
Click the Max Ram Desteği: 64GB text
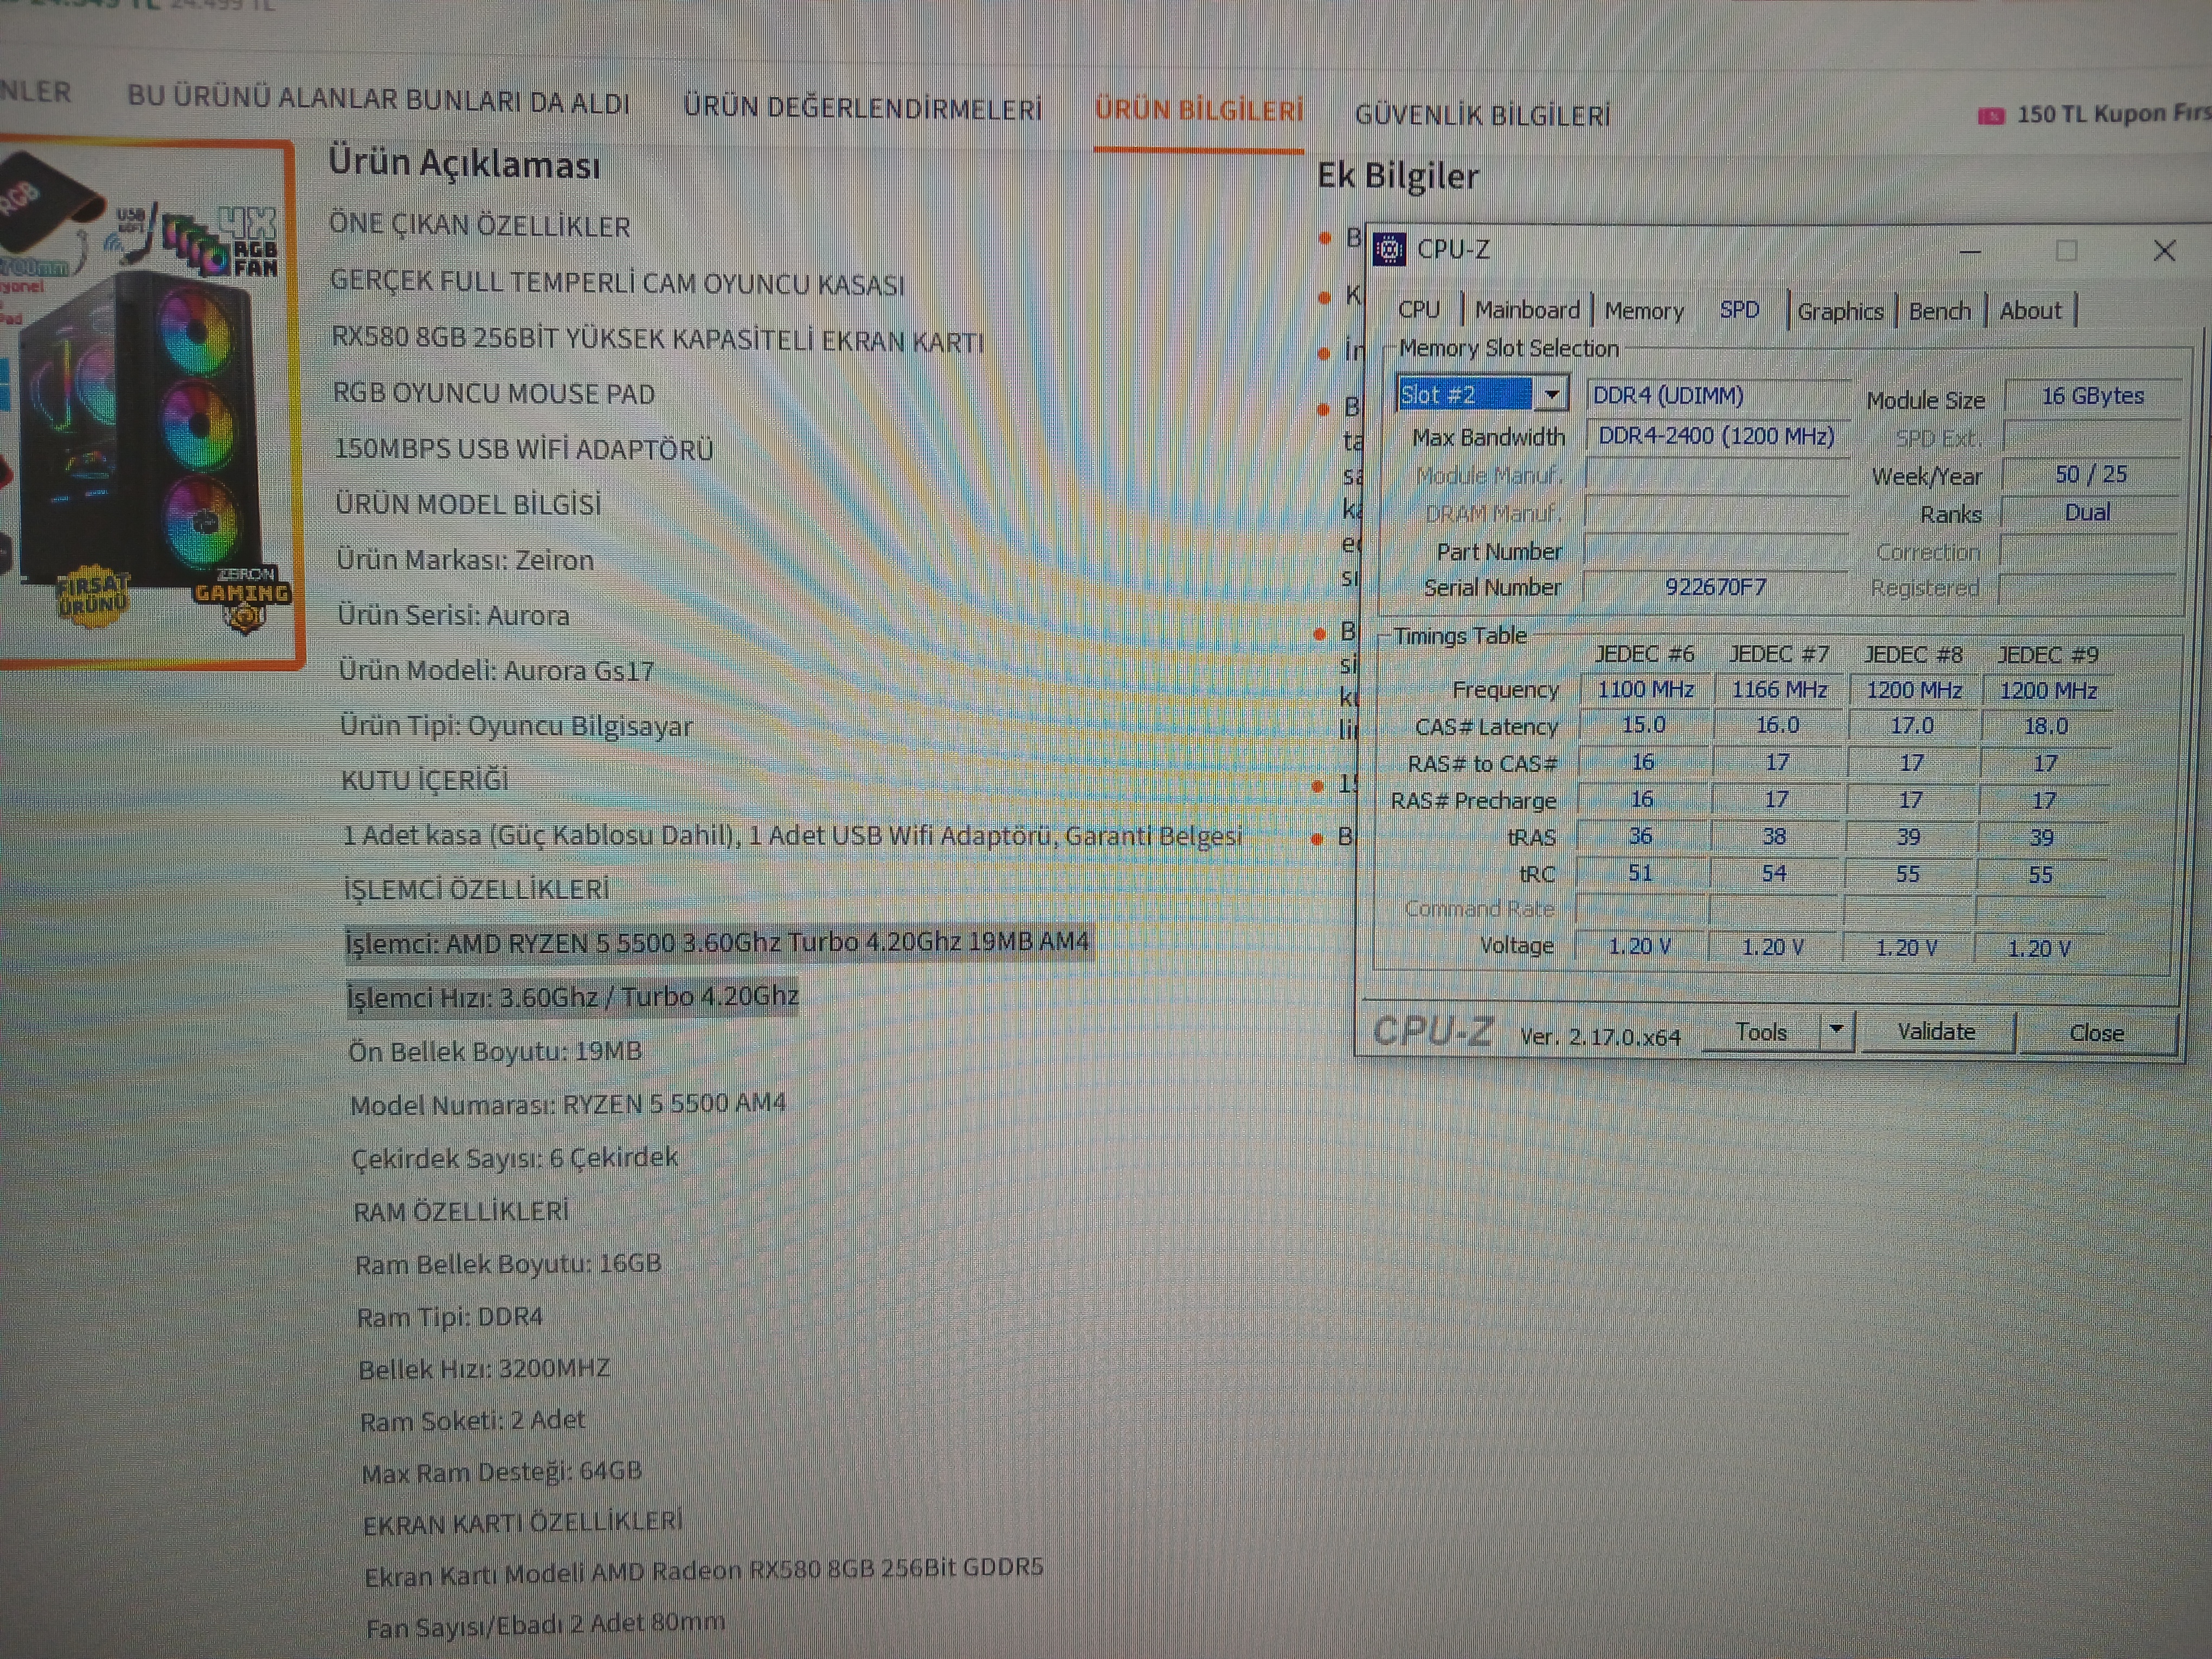(x=502, y=1473)
